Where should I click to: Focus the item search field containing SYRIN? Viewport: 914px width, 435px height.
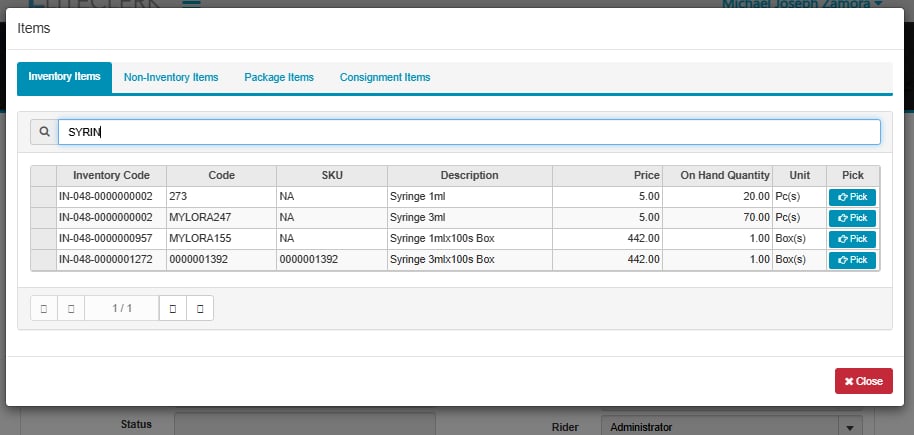coord(469,132)
